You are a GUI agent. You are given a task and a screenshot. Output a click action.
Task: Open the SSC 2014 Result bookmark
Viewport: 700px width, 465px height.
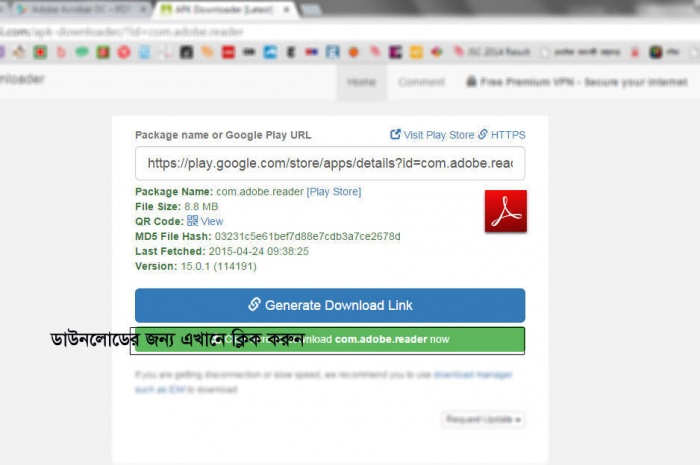pyautogui.click(x=492, y=52)
